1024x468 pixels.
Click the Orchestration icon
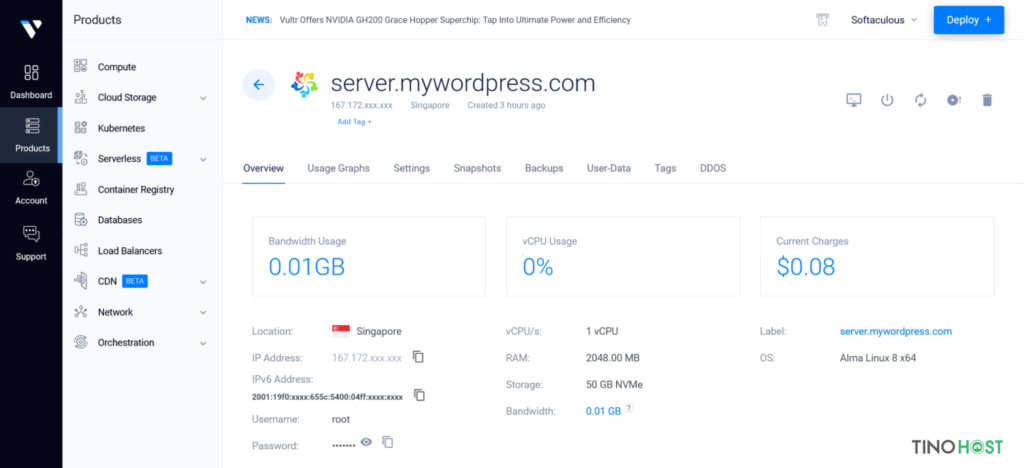click(x=80, y=342)
